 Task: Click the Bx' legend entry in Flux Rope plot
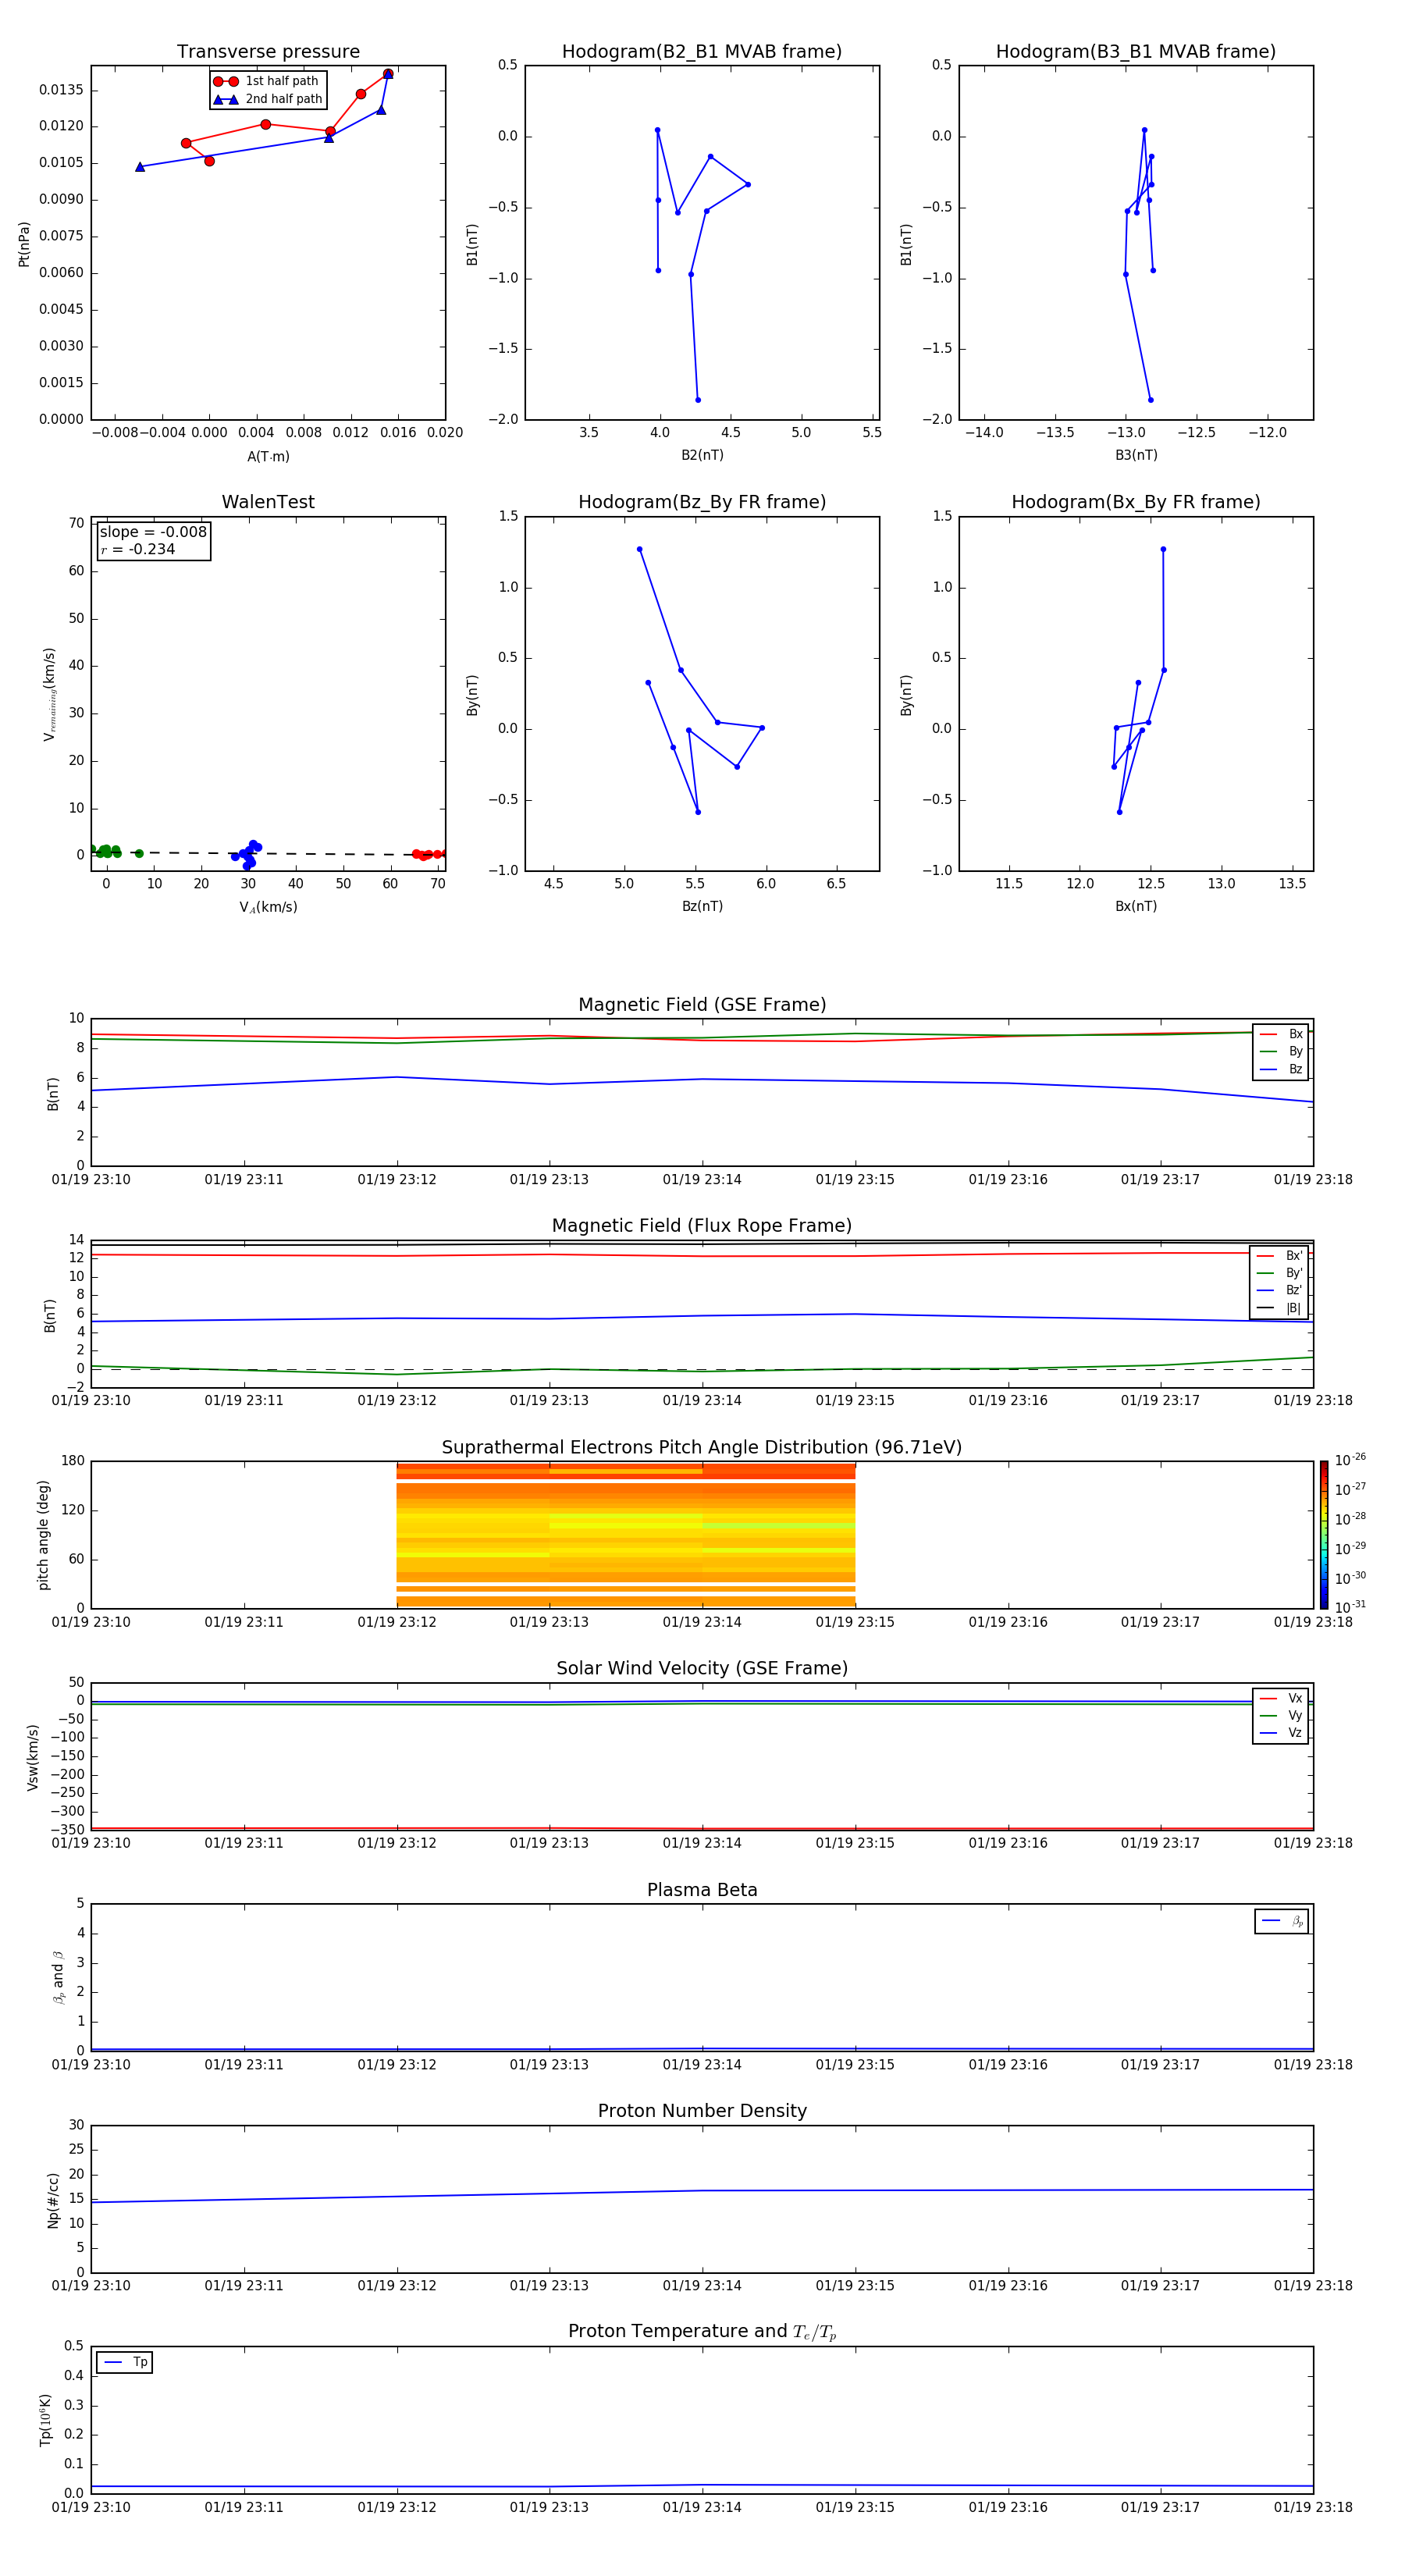tap(1280, 1256)
